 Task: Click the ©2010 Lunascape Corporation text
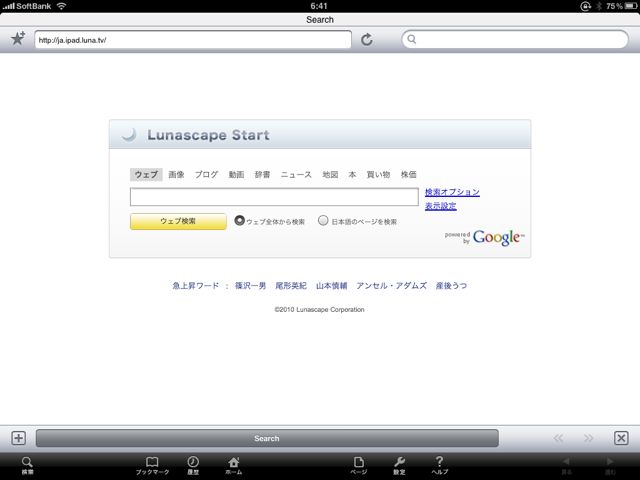(x=320, y=309)
